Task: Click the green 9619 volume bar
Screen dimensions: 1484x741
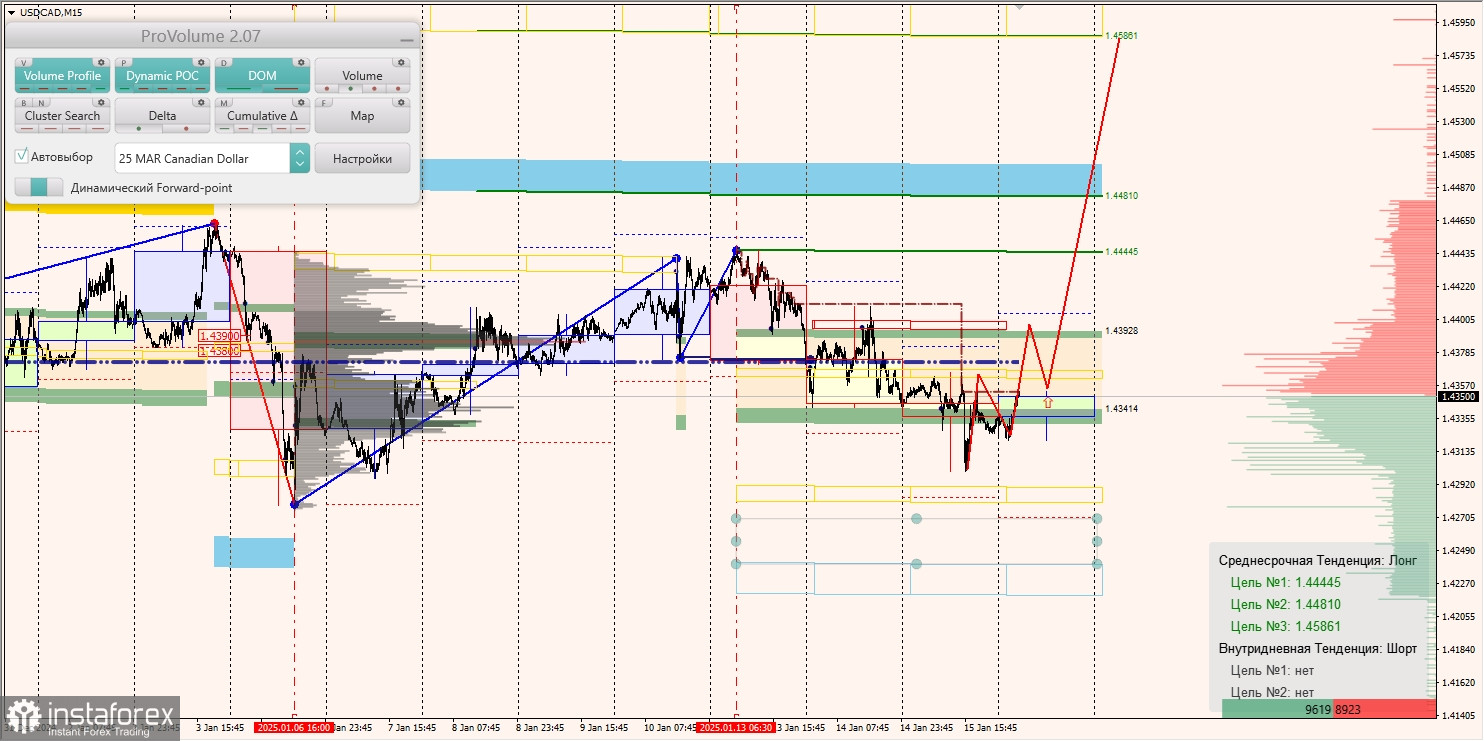Action: [x=1280, y=708]
